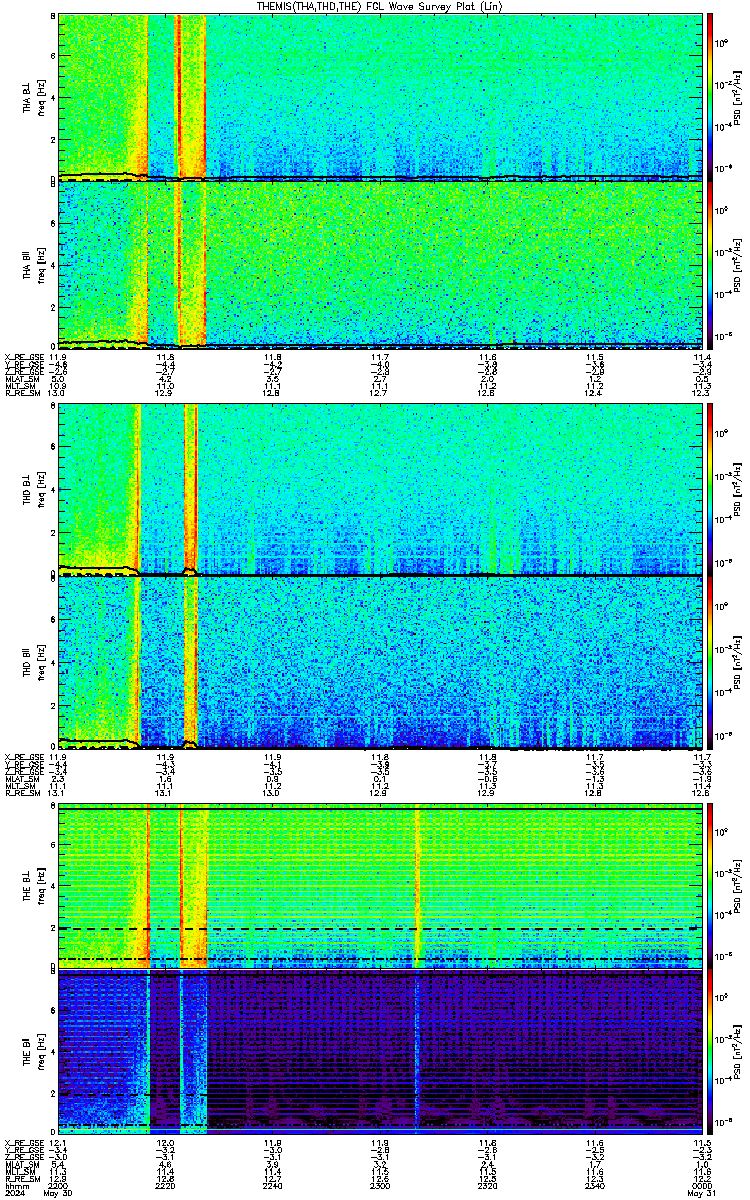The width and height of the screenshot is (750, 1200).
Task: Click the '2340' time tick label
Action: 594,1184
